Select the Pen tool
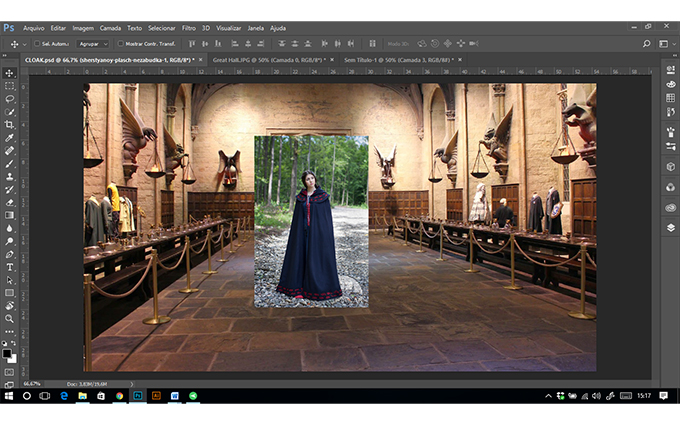Viewport: 680px width, 425px height. tap(9, 254)
